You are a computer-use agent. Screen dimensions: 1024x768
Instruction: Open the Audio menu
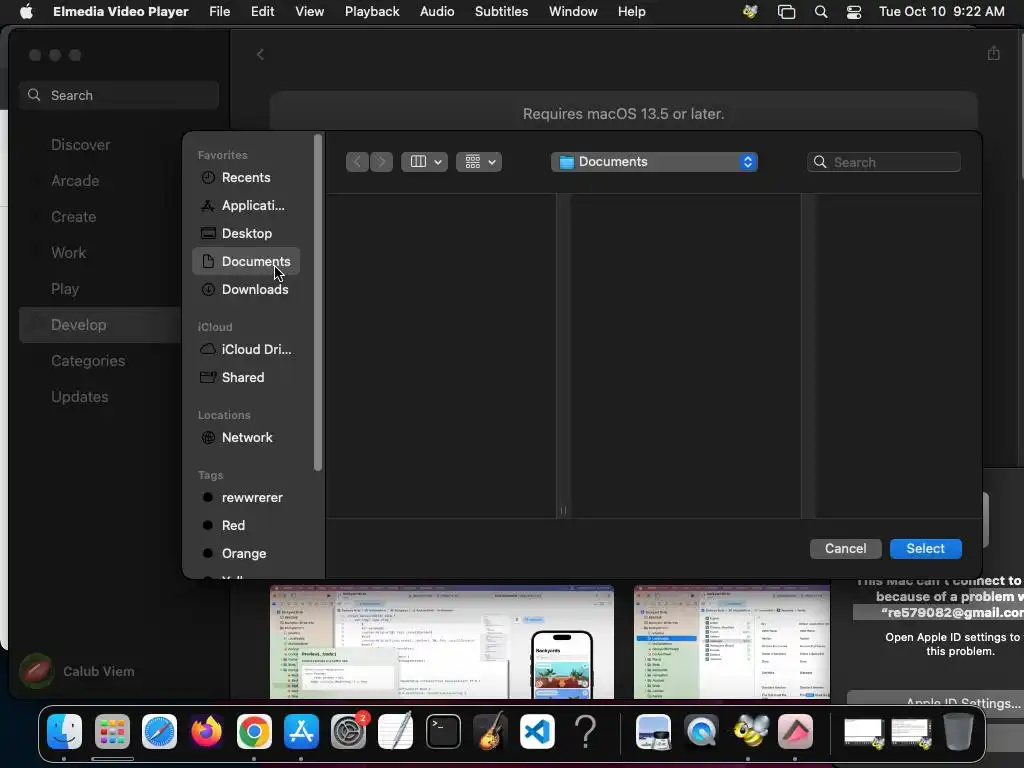pos(437,12)
